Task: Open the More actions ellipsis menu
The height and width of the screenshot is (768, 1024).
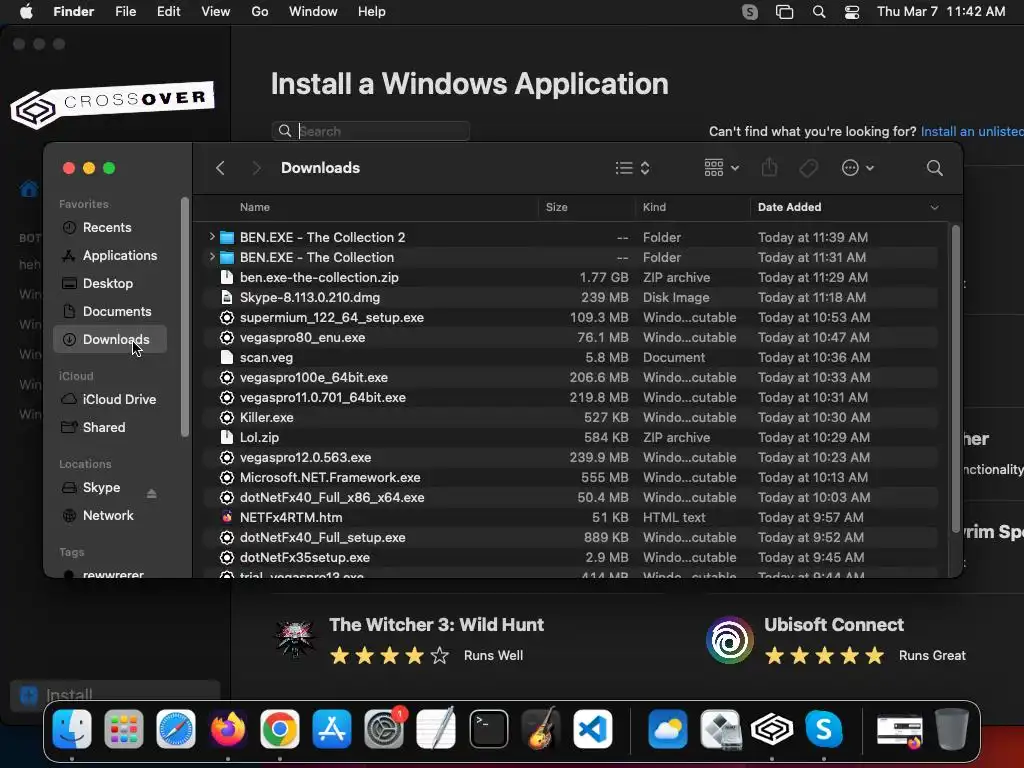Action: click(x=857, y=168)
